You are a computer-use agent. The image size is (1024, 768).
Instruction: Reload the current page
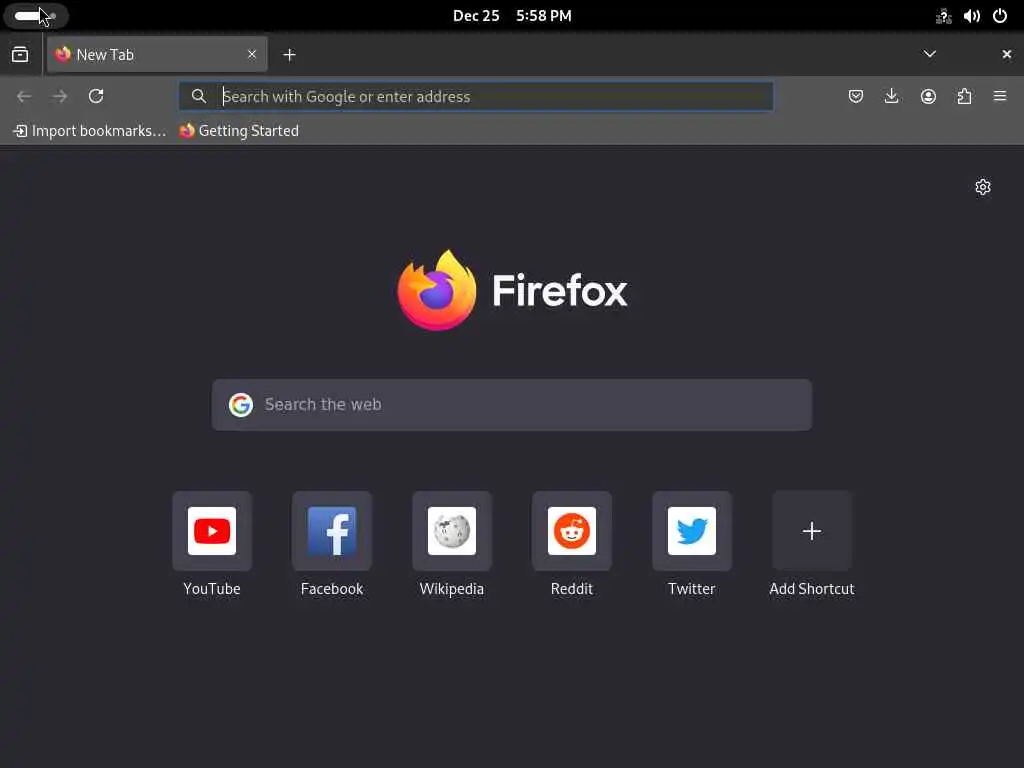[96, 97]
